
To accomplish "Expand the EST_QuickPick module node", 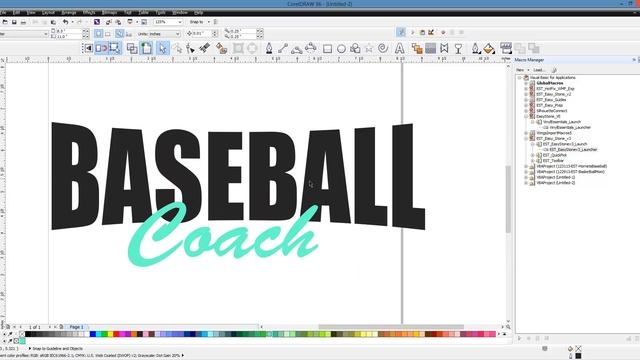I will pyautogui.click(x=533, y=156).
